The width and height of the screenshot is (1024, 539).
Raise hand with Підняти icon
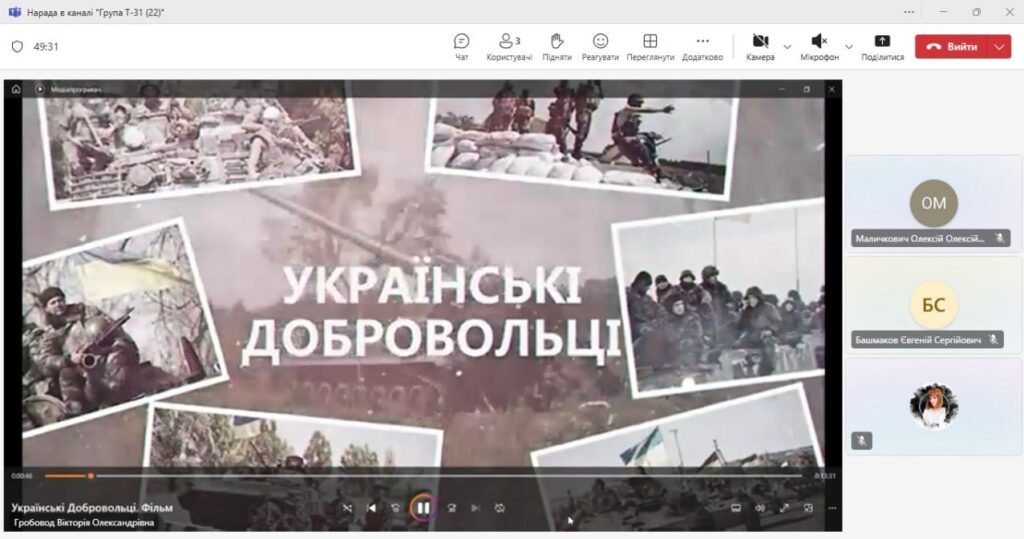(x=557, y=46)
